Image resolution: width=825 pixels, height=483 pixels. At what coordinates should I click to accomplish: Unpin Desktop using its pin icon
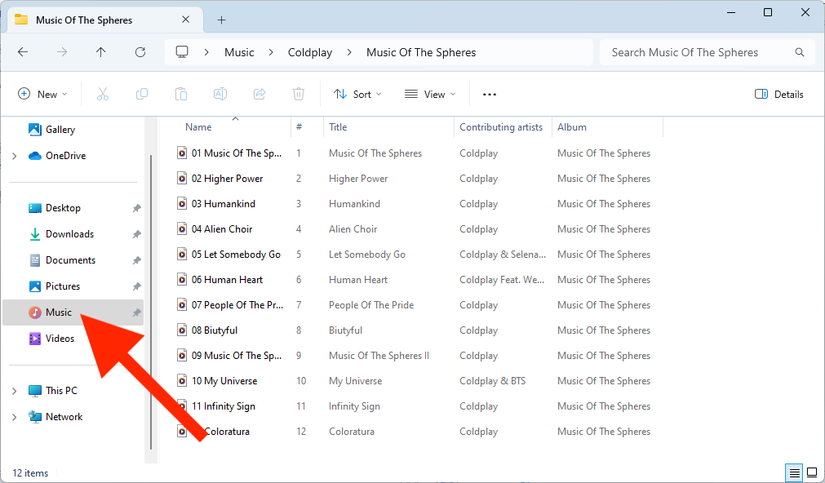(136, 208)
